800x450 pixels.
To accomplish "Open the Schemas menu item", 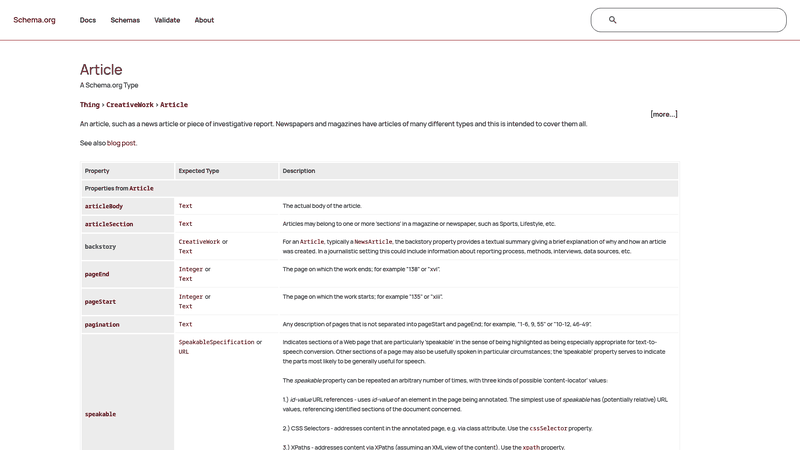I will coord(125,20).
